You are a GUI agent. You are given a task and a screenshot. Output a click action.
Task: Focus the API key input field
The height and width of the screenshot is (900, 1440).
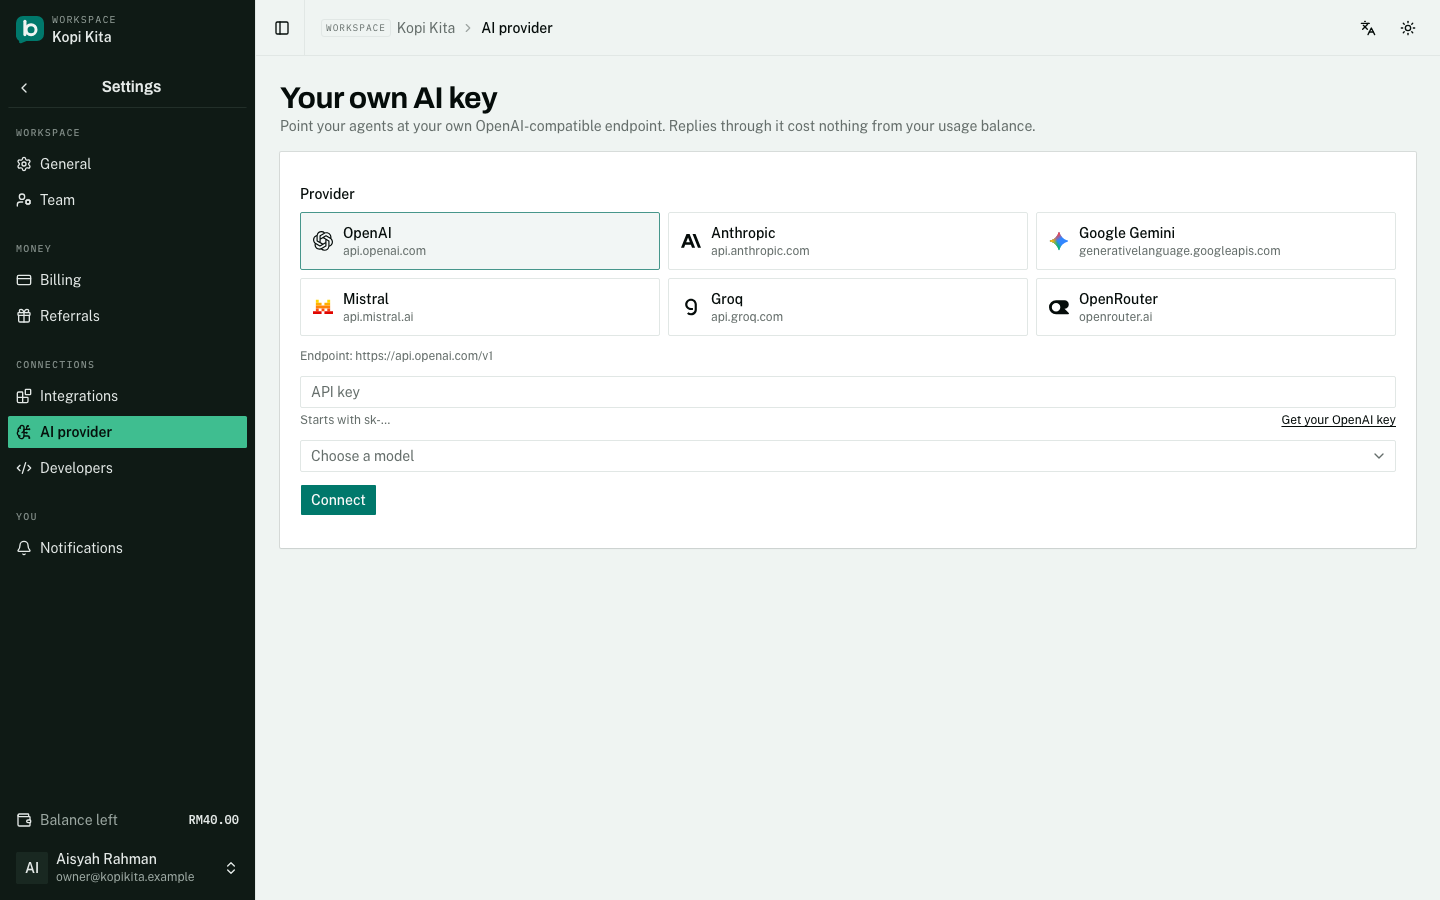(x=848, y=392)
